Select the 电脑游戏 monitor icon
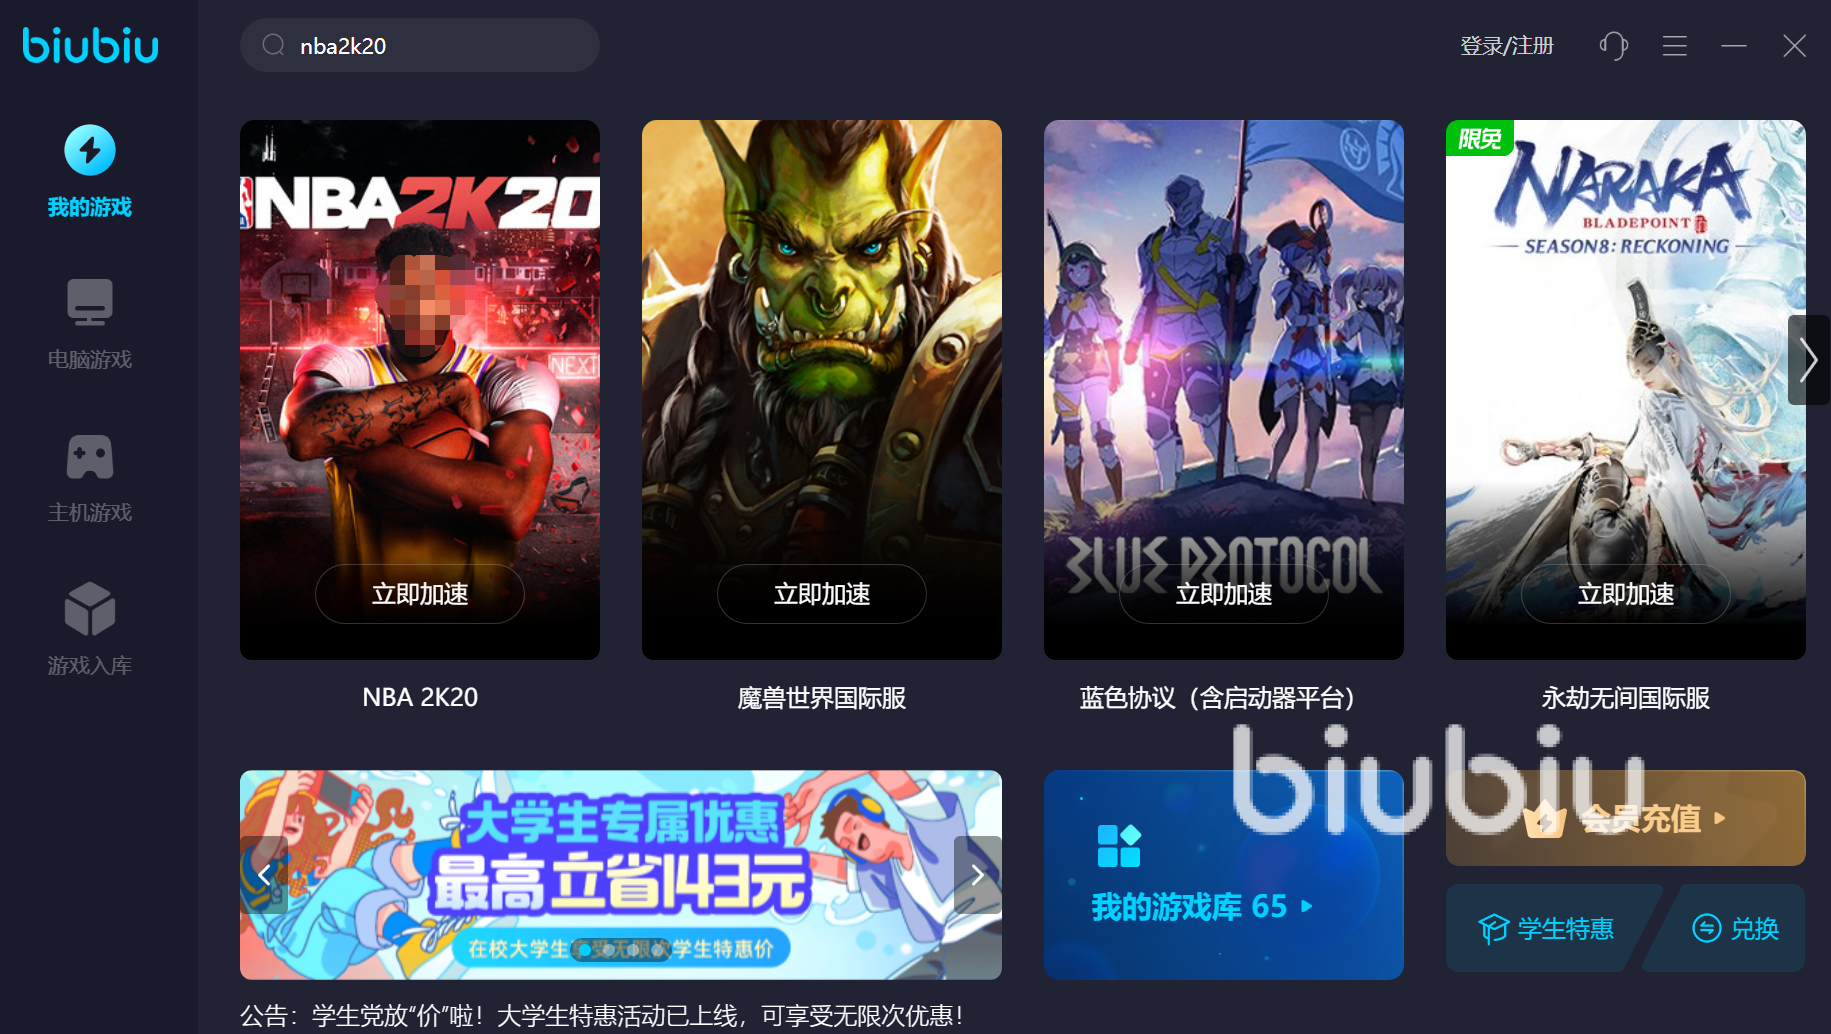The image size is (1831, 1034). pyautogui.click(x=90, y=302)
